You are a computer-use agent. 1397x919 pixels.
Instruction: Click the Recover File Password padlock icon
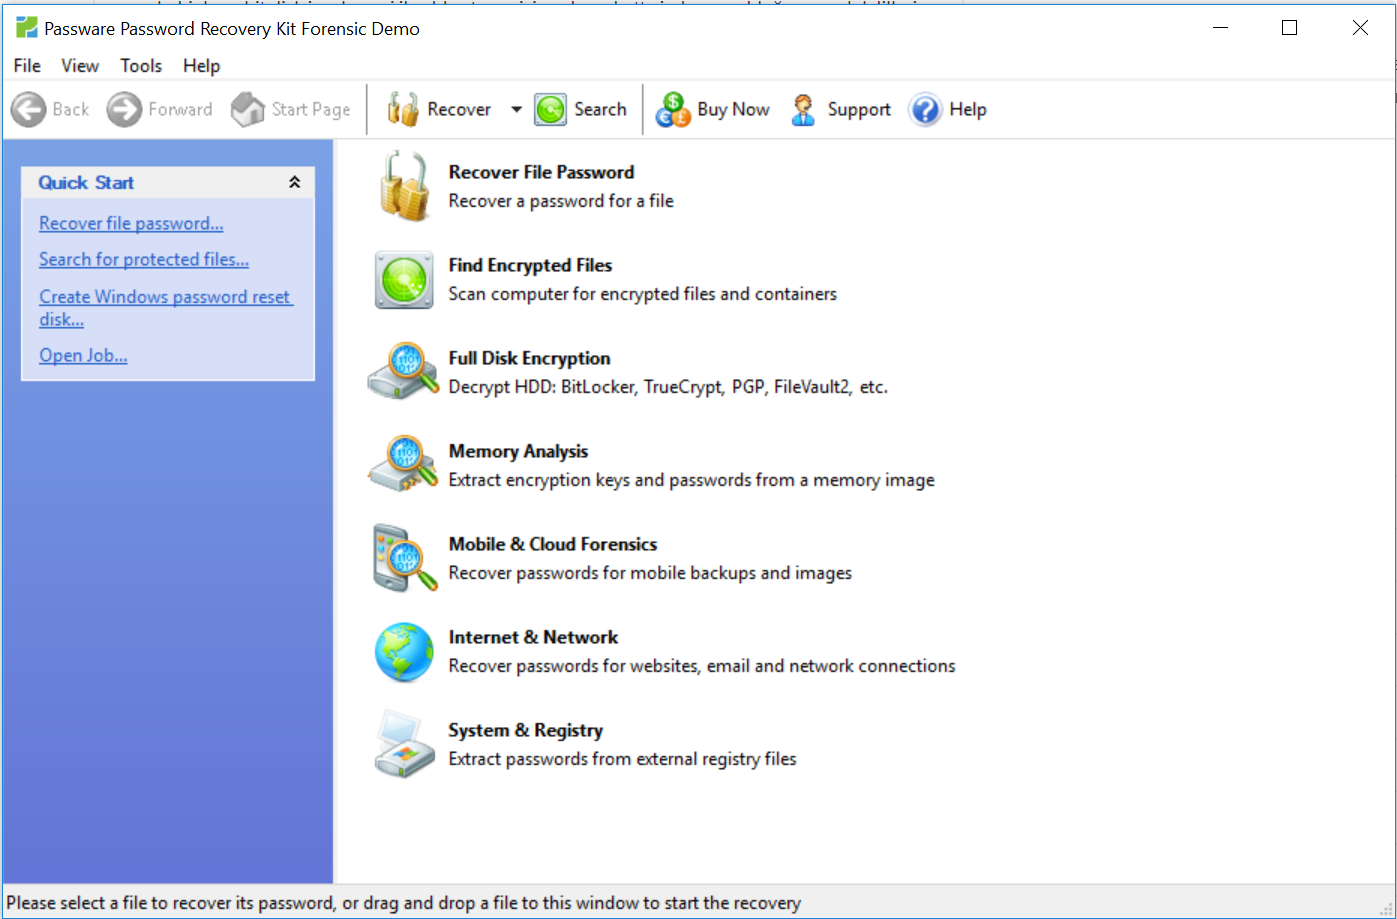pyautogui.click(x=404, y=186)
